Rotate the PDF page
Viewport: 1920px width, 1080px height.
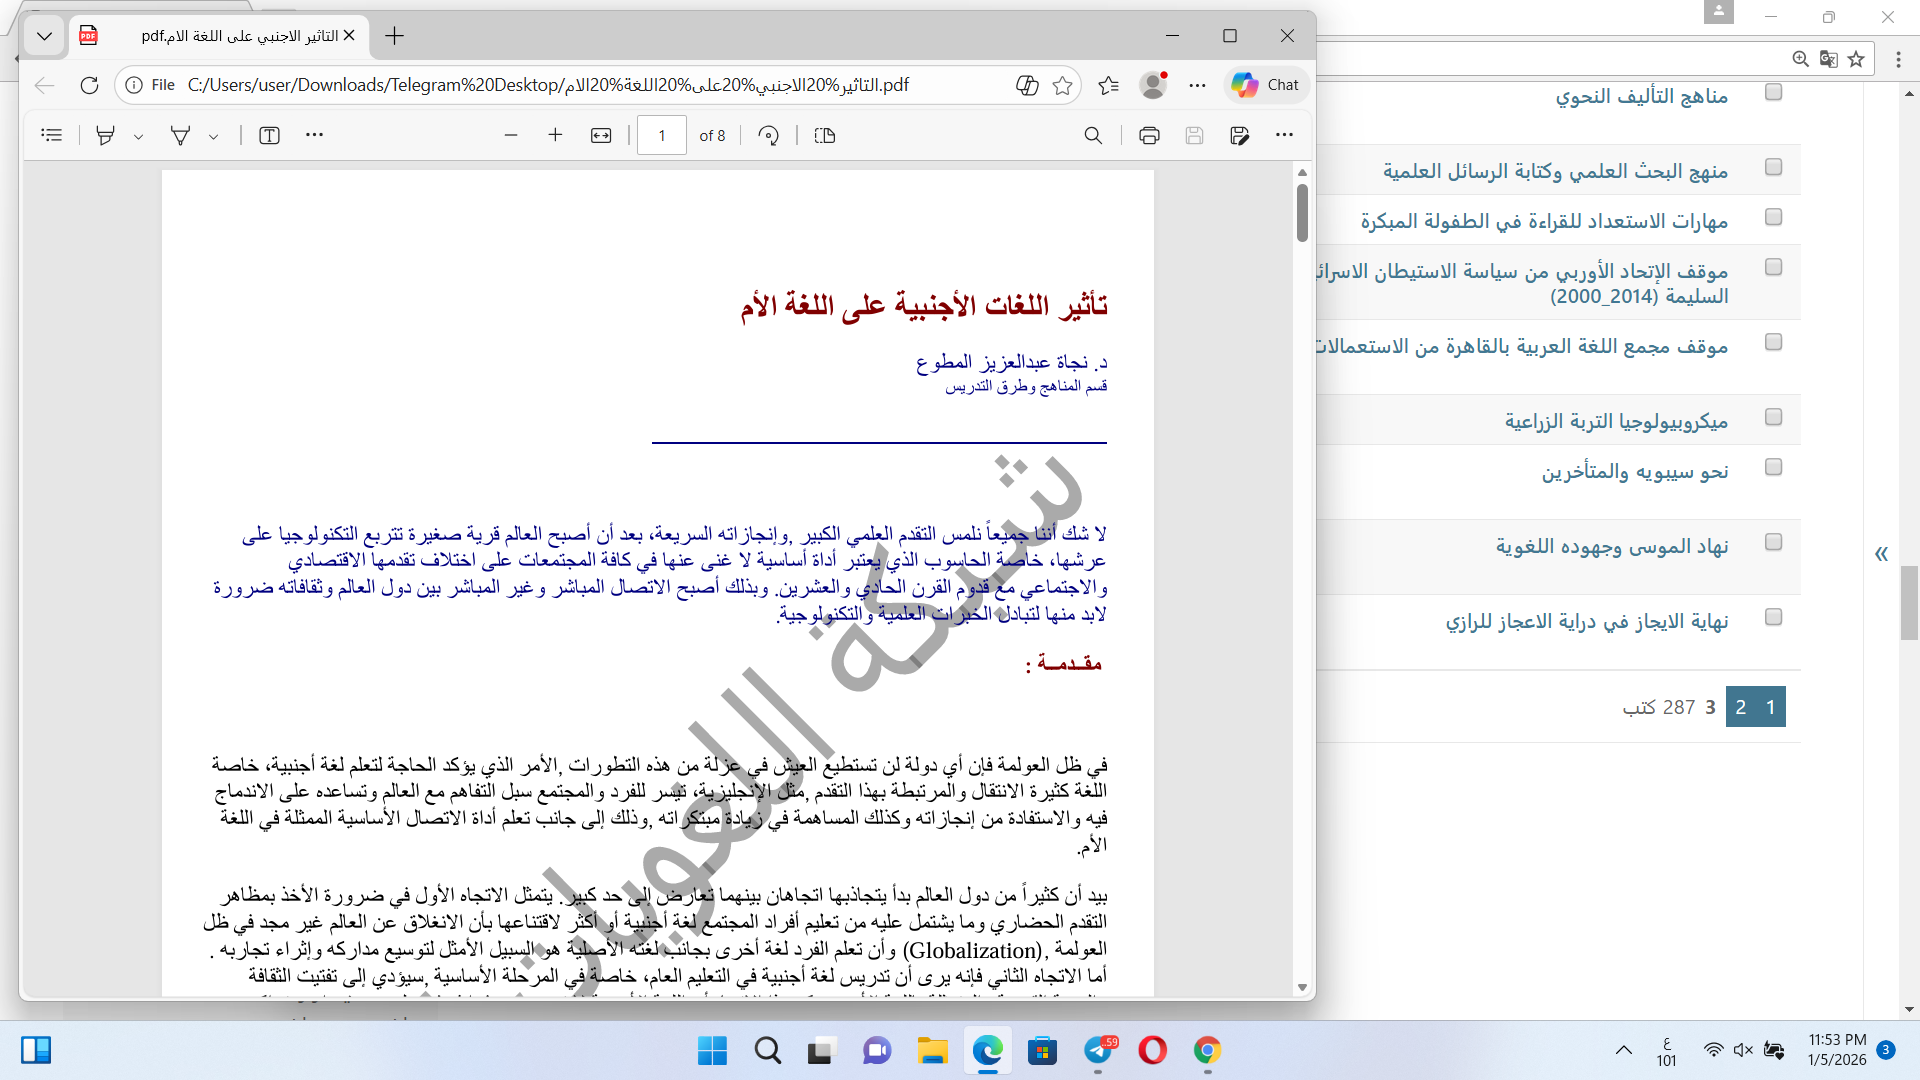[769, 135]
